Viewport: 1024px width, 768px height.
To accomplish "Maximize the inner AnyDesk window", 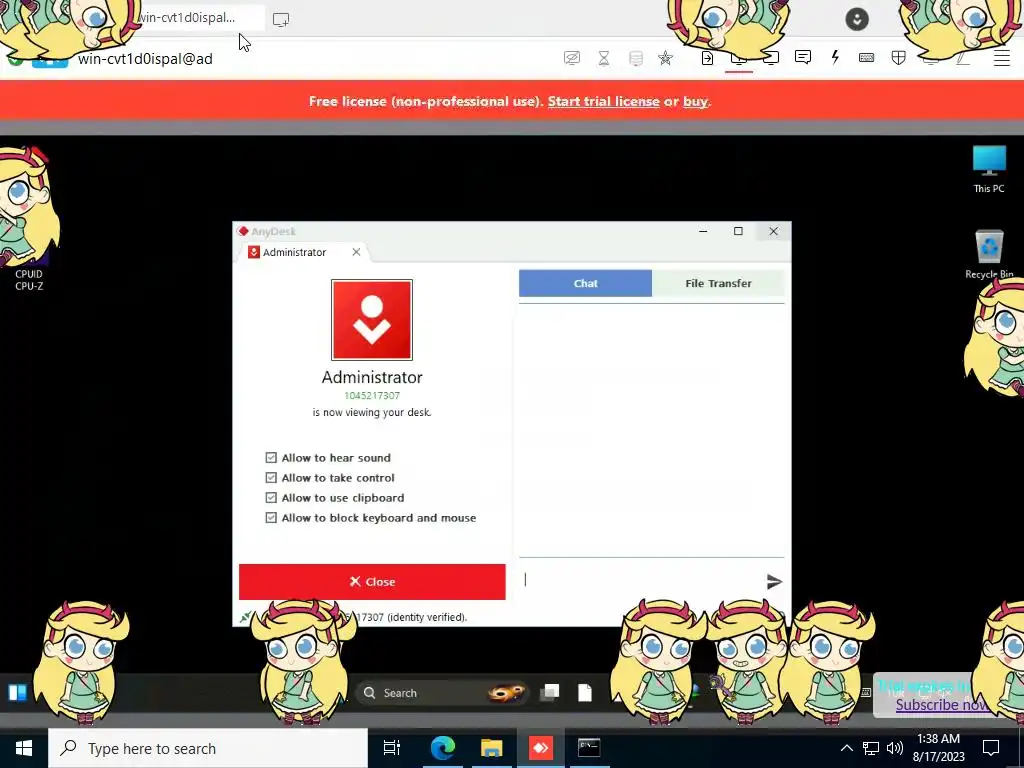I will 738,231.
